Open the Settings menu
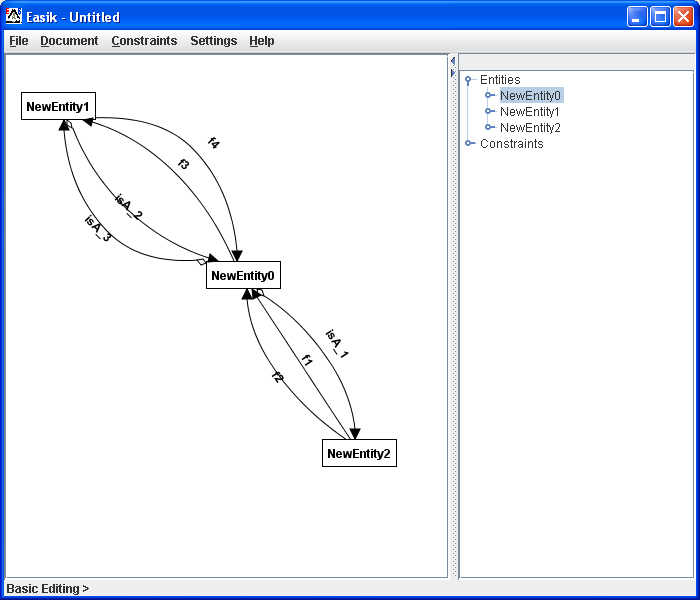This screenshot has height=600, width=700. [x=213, y=41]
